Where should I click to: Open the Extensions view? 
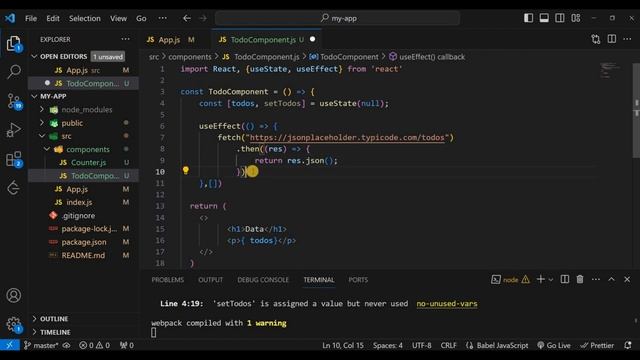[14, 159]
